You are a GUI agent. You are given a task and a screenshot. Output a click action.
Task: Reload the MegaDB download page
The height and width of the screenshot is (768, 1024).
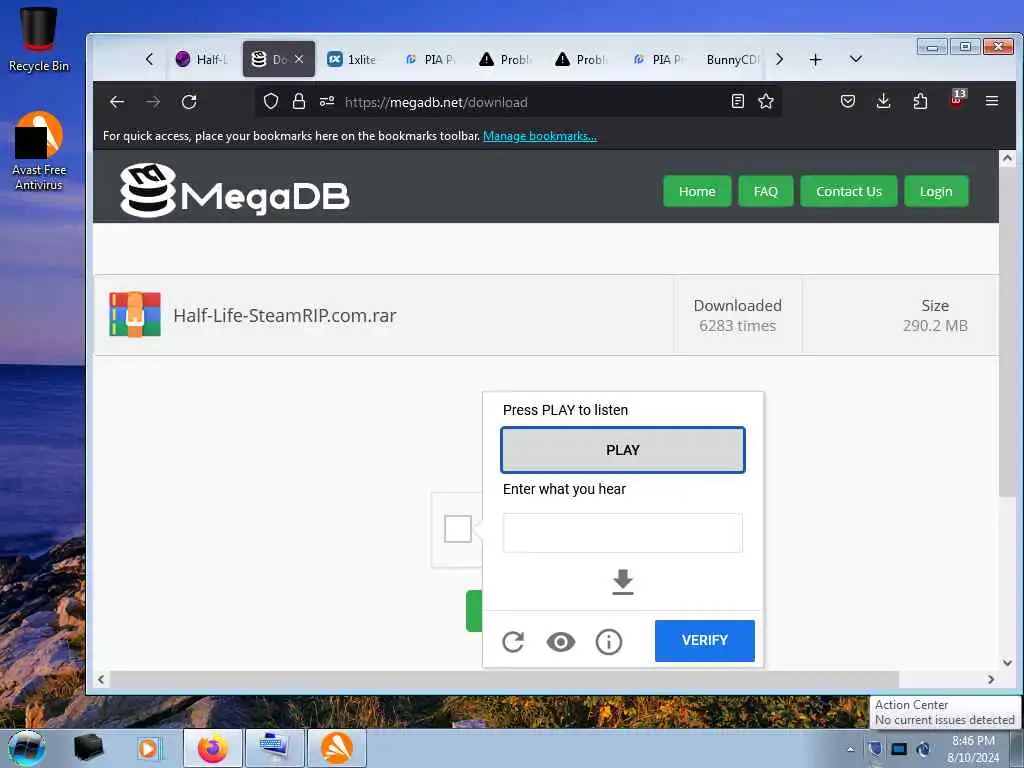click(189, 102)
